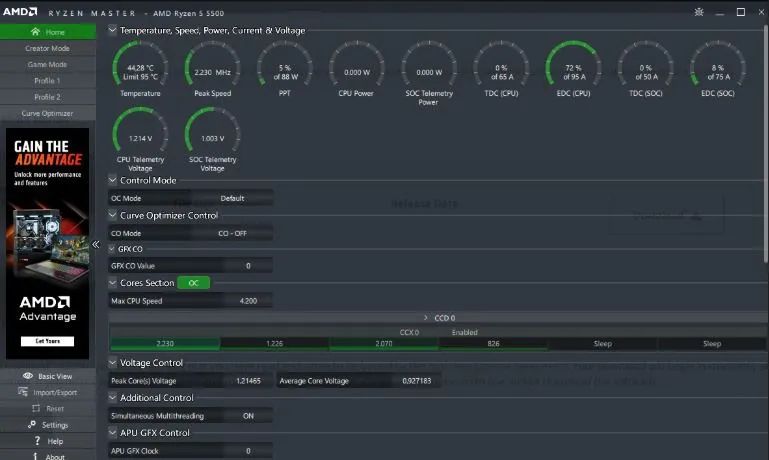Click the vertical scrollbar on right edge
Viewport: 769px width, 460px height.
(x=765, y=142)
